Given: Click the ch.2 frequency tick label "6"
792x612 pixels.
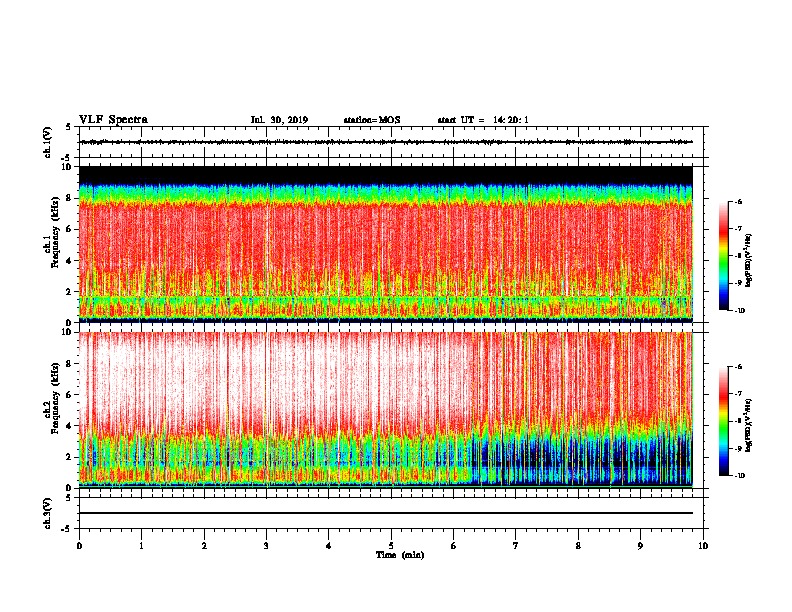Looking at the screenshot, I should [69, 395].
